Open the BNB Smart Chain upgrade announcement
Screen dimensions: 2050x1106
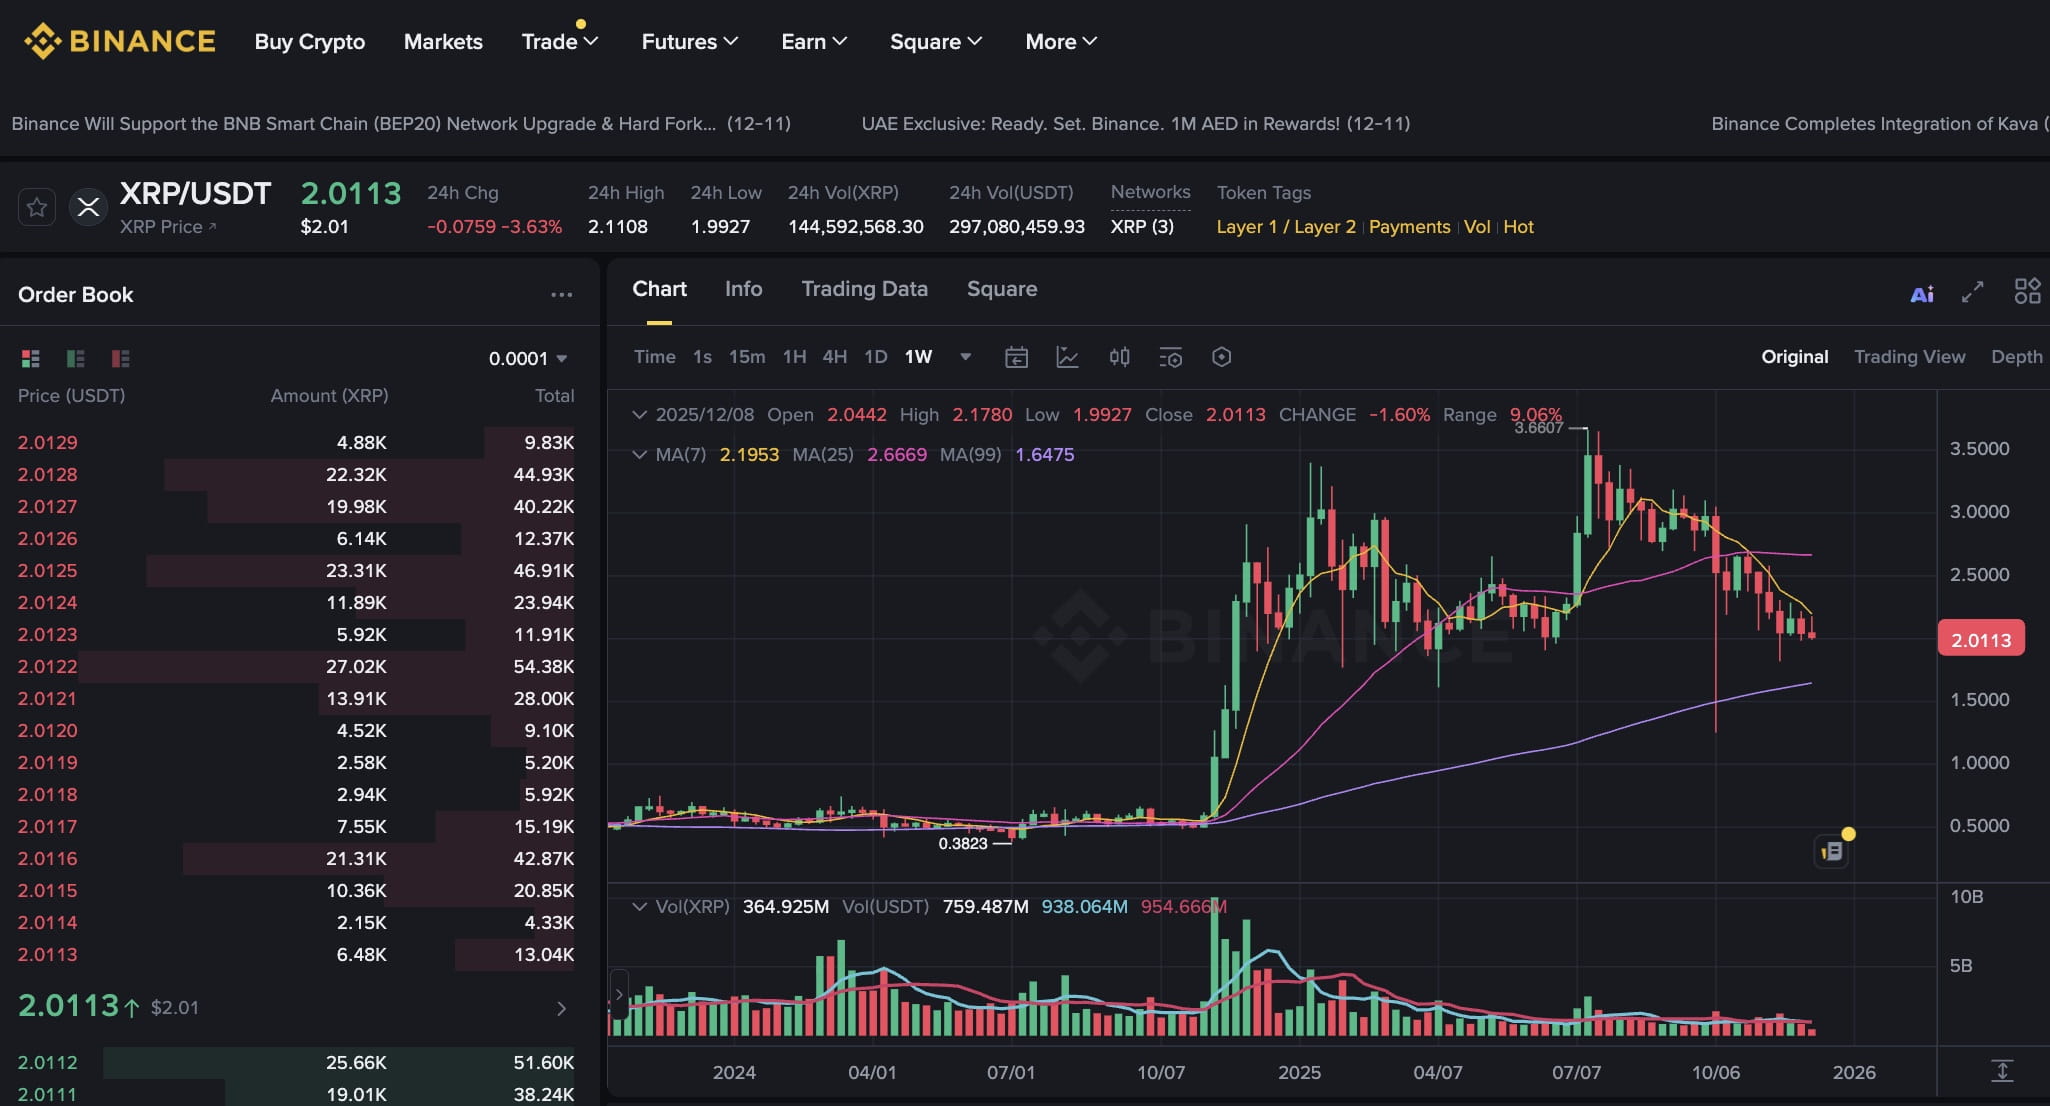click(x=400, y=123)
